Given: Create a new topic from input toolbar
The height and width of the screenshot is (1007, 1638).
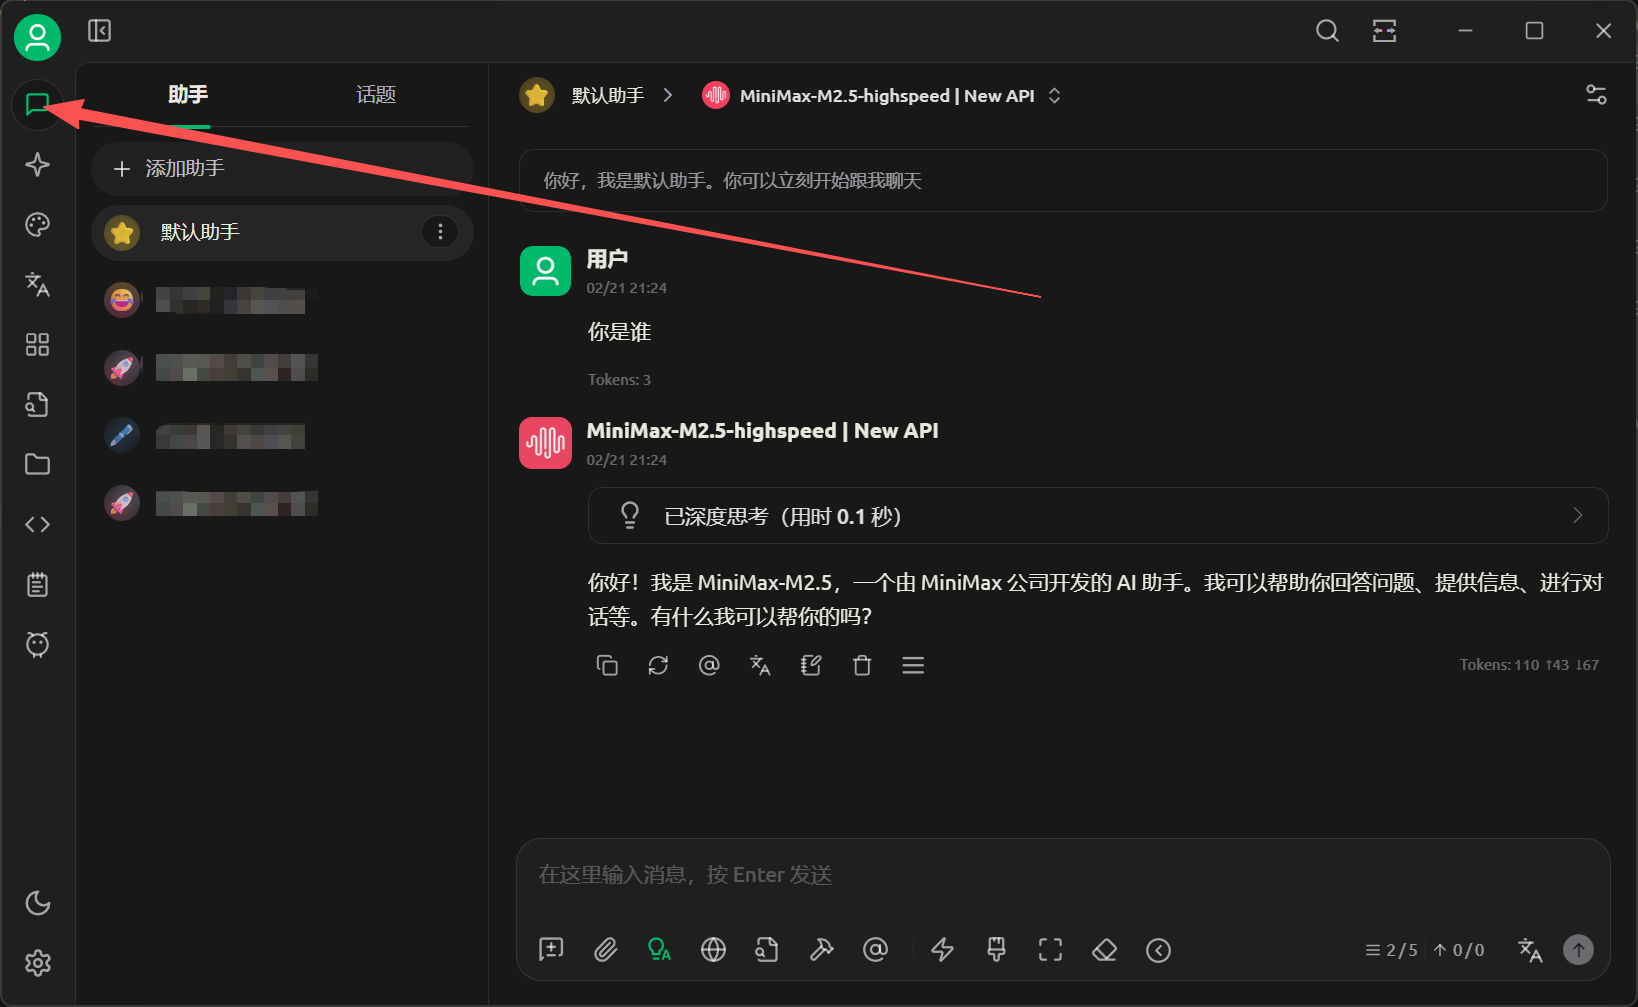Looking at the screenshot, I should coord(551,950).
